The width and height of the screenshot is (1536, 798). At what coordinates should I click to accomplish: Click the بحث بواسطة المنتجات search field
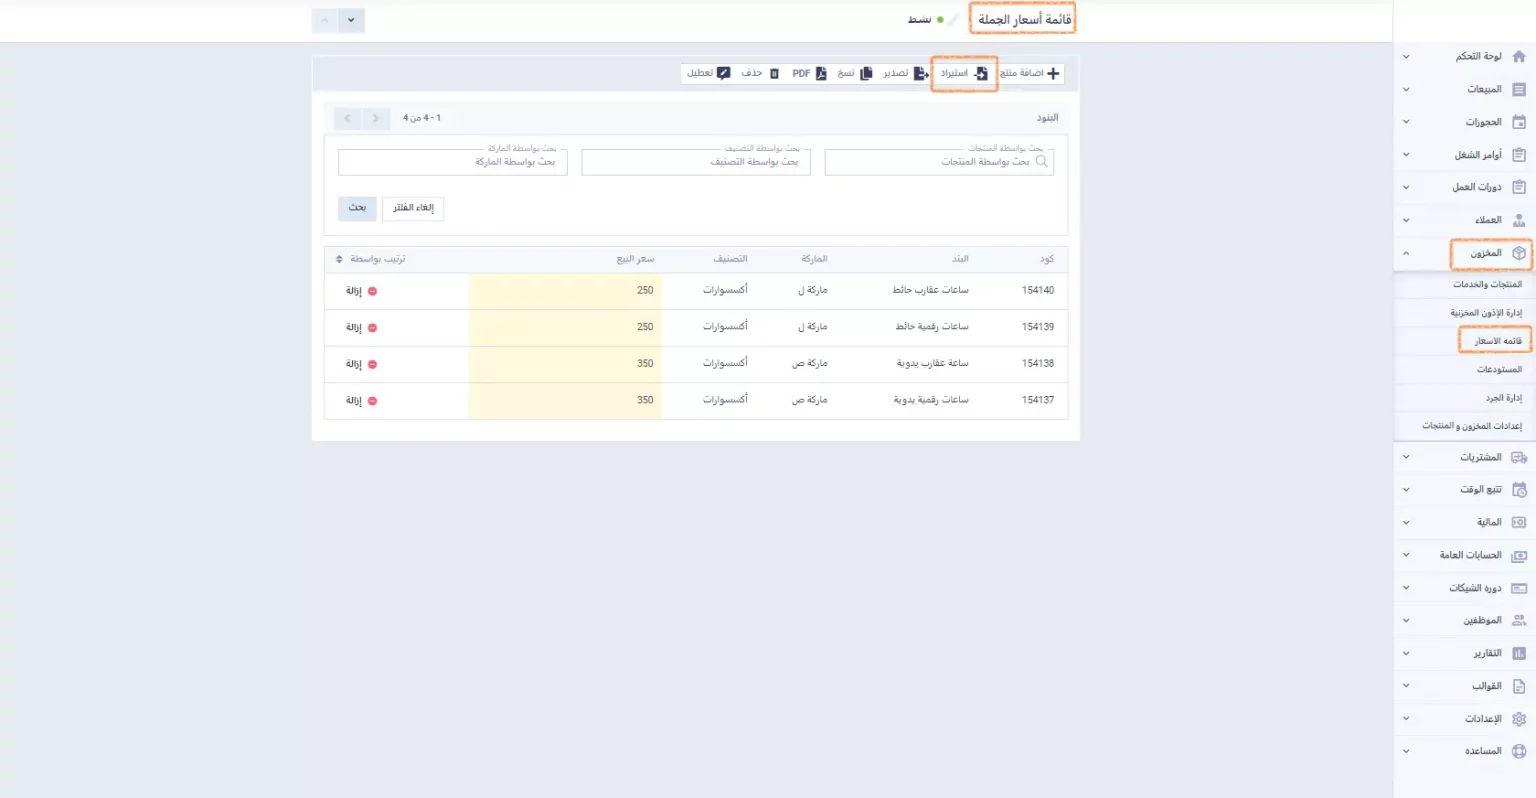coord(938,162)
